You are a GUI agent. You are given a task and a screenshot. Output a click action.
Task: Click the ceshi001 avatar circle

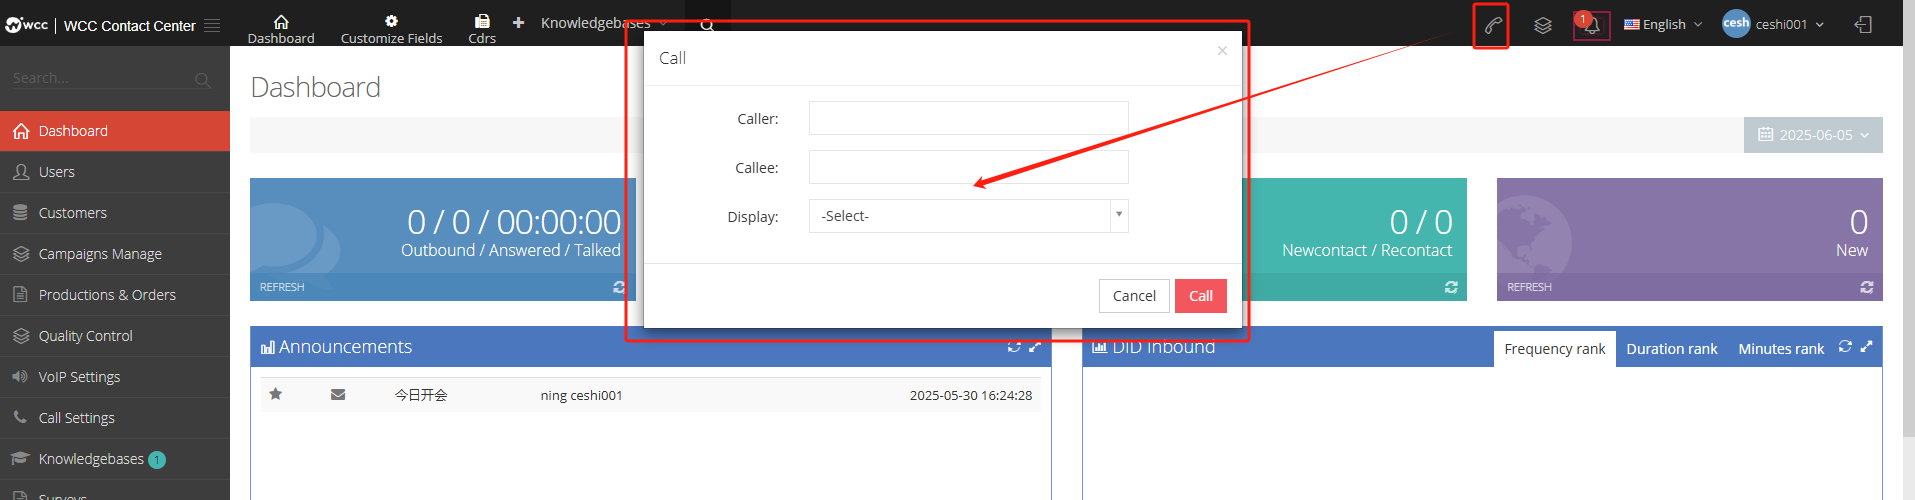(1736, 23)
